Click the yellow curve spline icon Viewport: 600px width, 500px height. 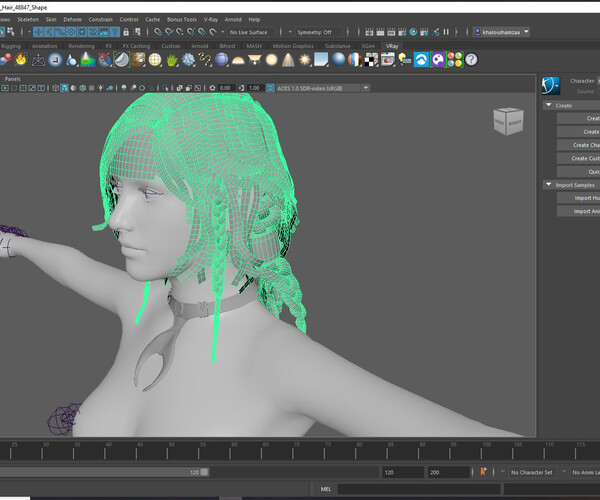point(205,60)
